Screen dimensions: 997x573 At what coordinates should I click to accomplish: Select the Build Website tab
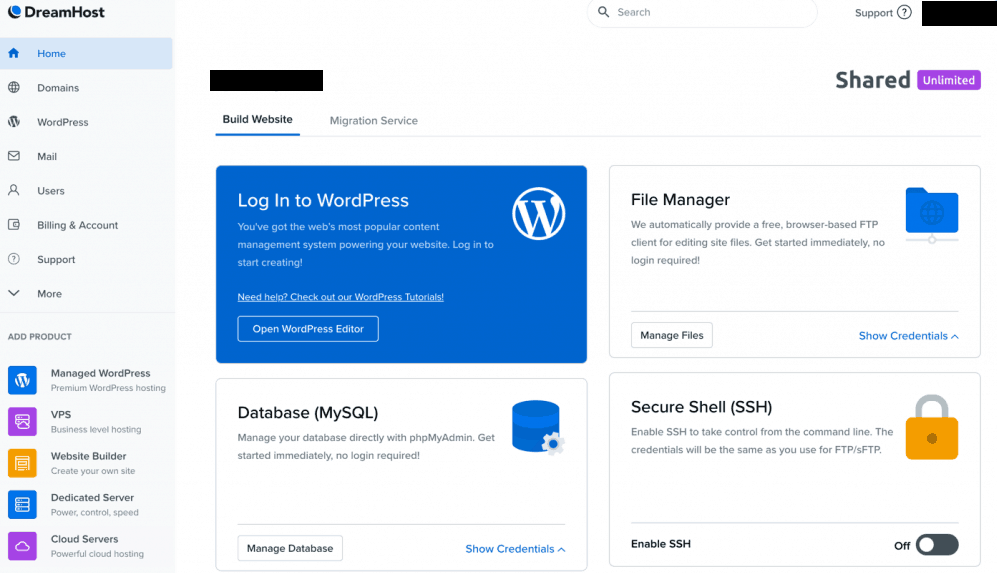point(258,120)
